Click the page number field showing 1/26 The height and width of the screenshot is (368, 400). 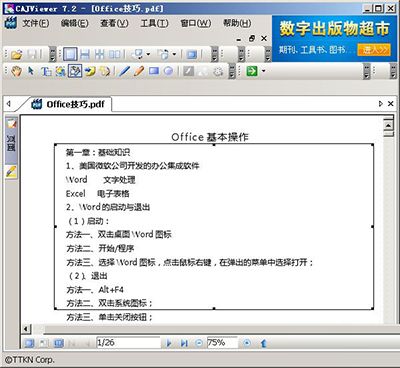[128, 342]
